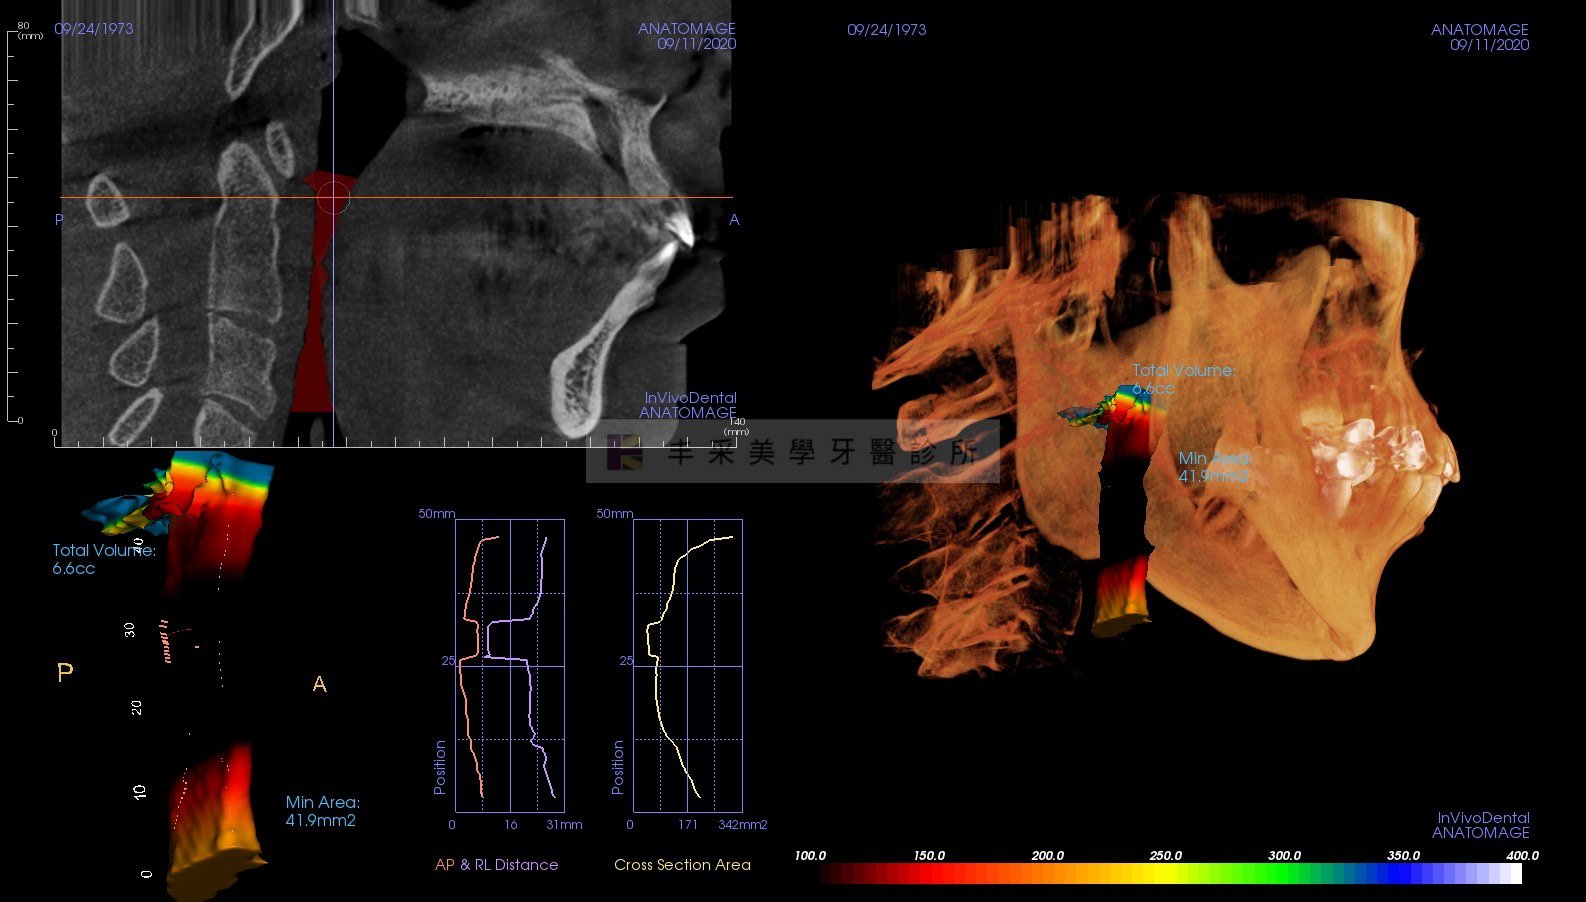Click ANATOMAGE 09/11/2020 label atop 3D view
The image size is (1586, 902).
point(1480,37)
